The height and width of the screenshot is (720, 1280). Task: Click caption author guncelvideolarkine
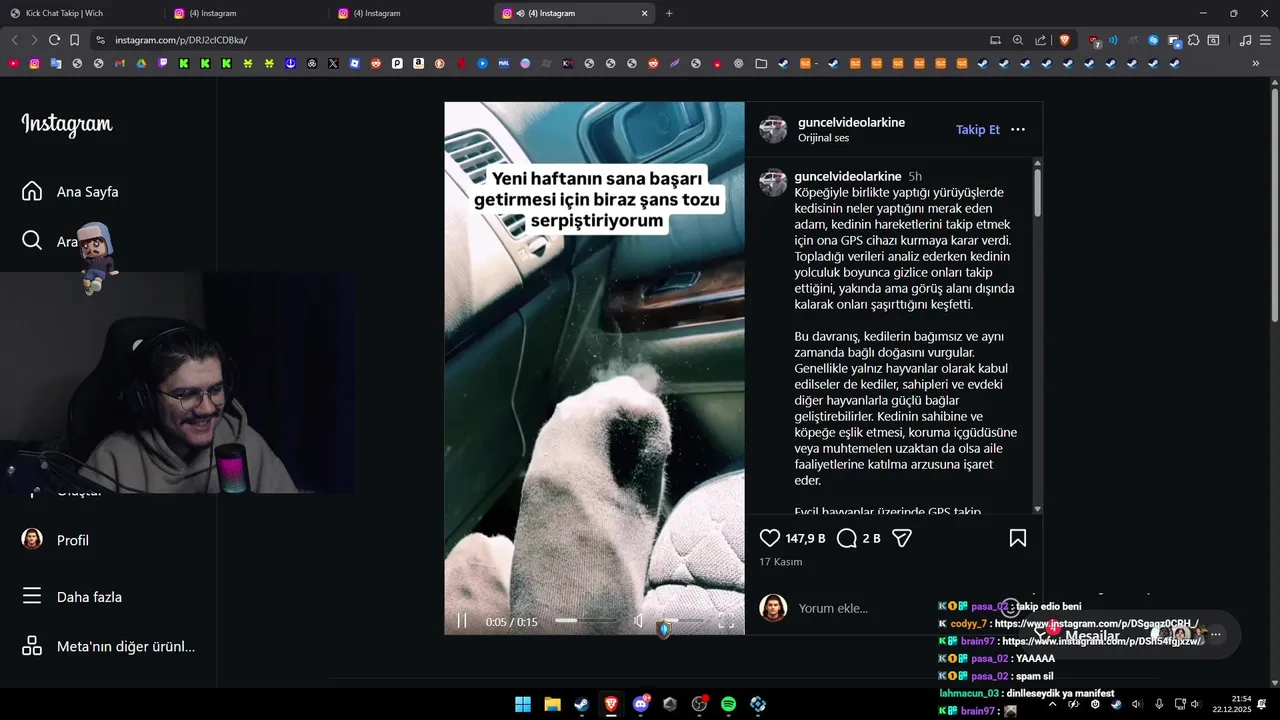[x=848, y=176]
